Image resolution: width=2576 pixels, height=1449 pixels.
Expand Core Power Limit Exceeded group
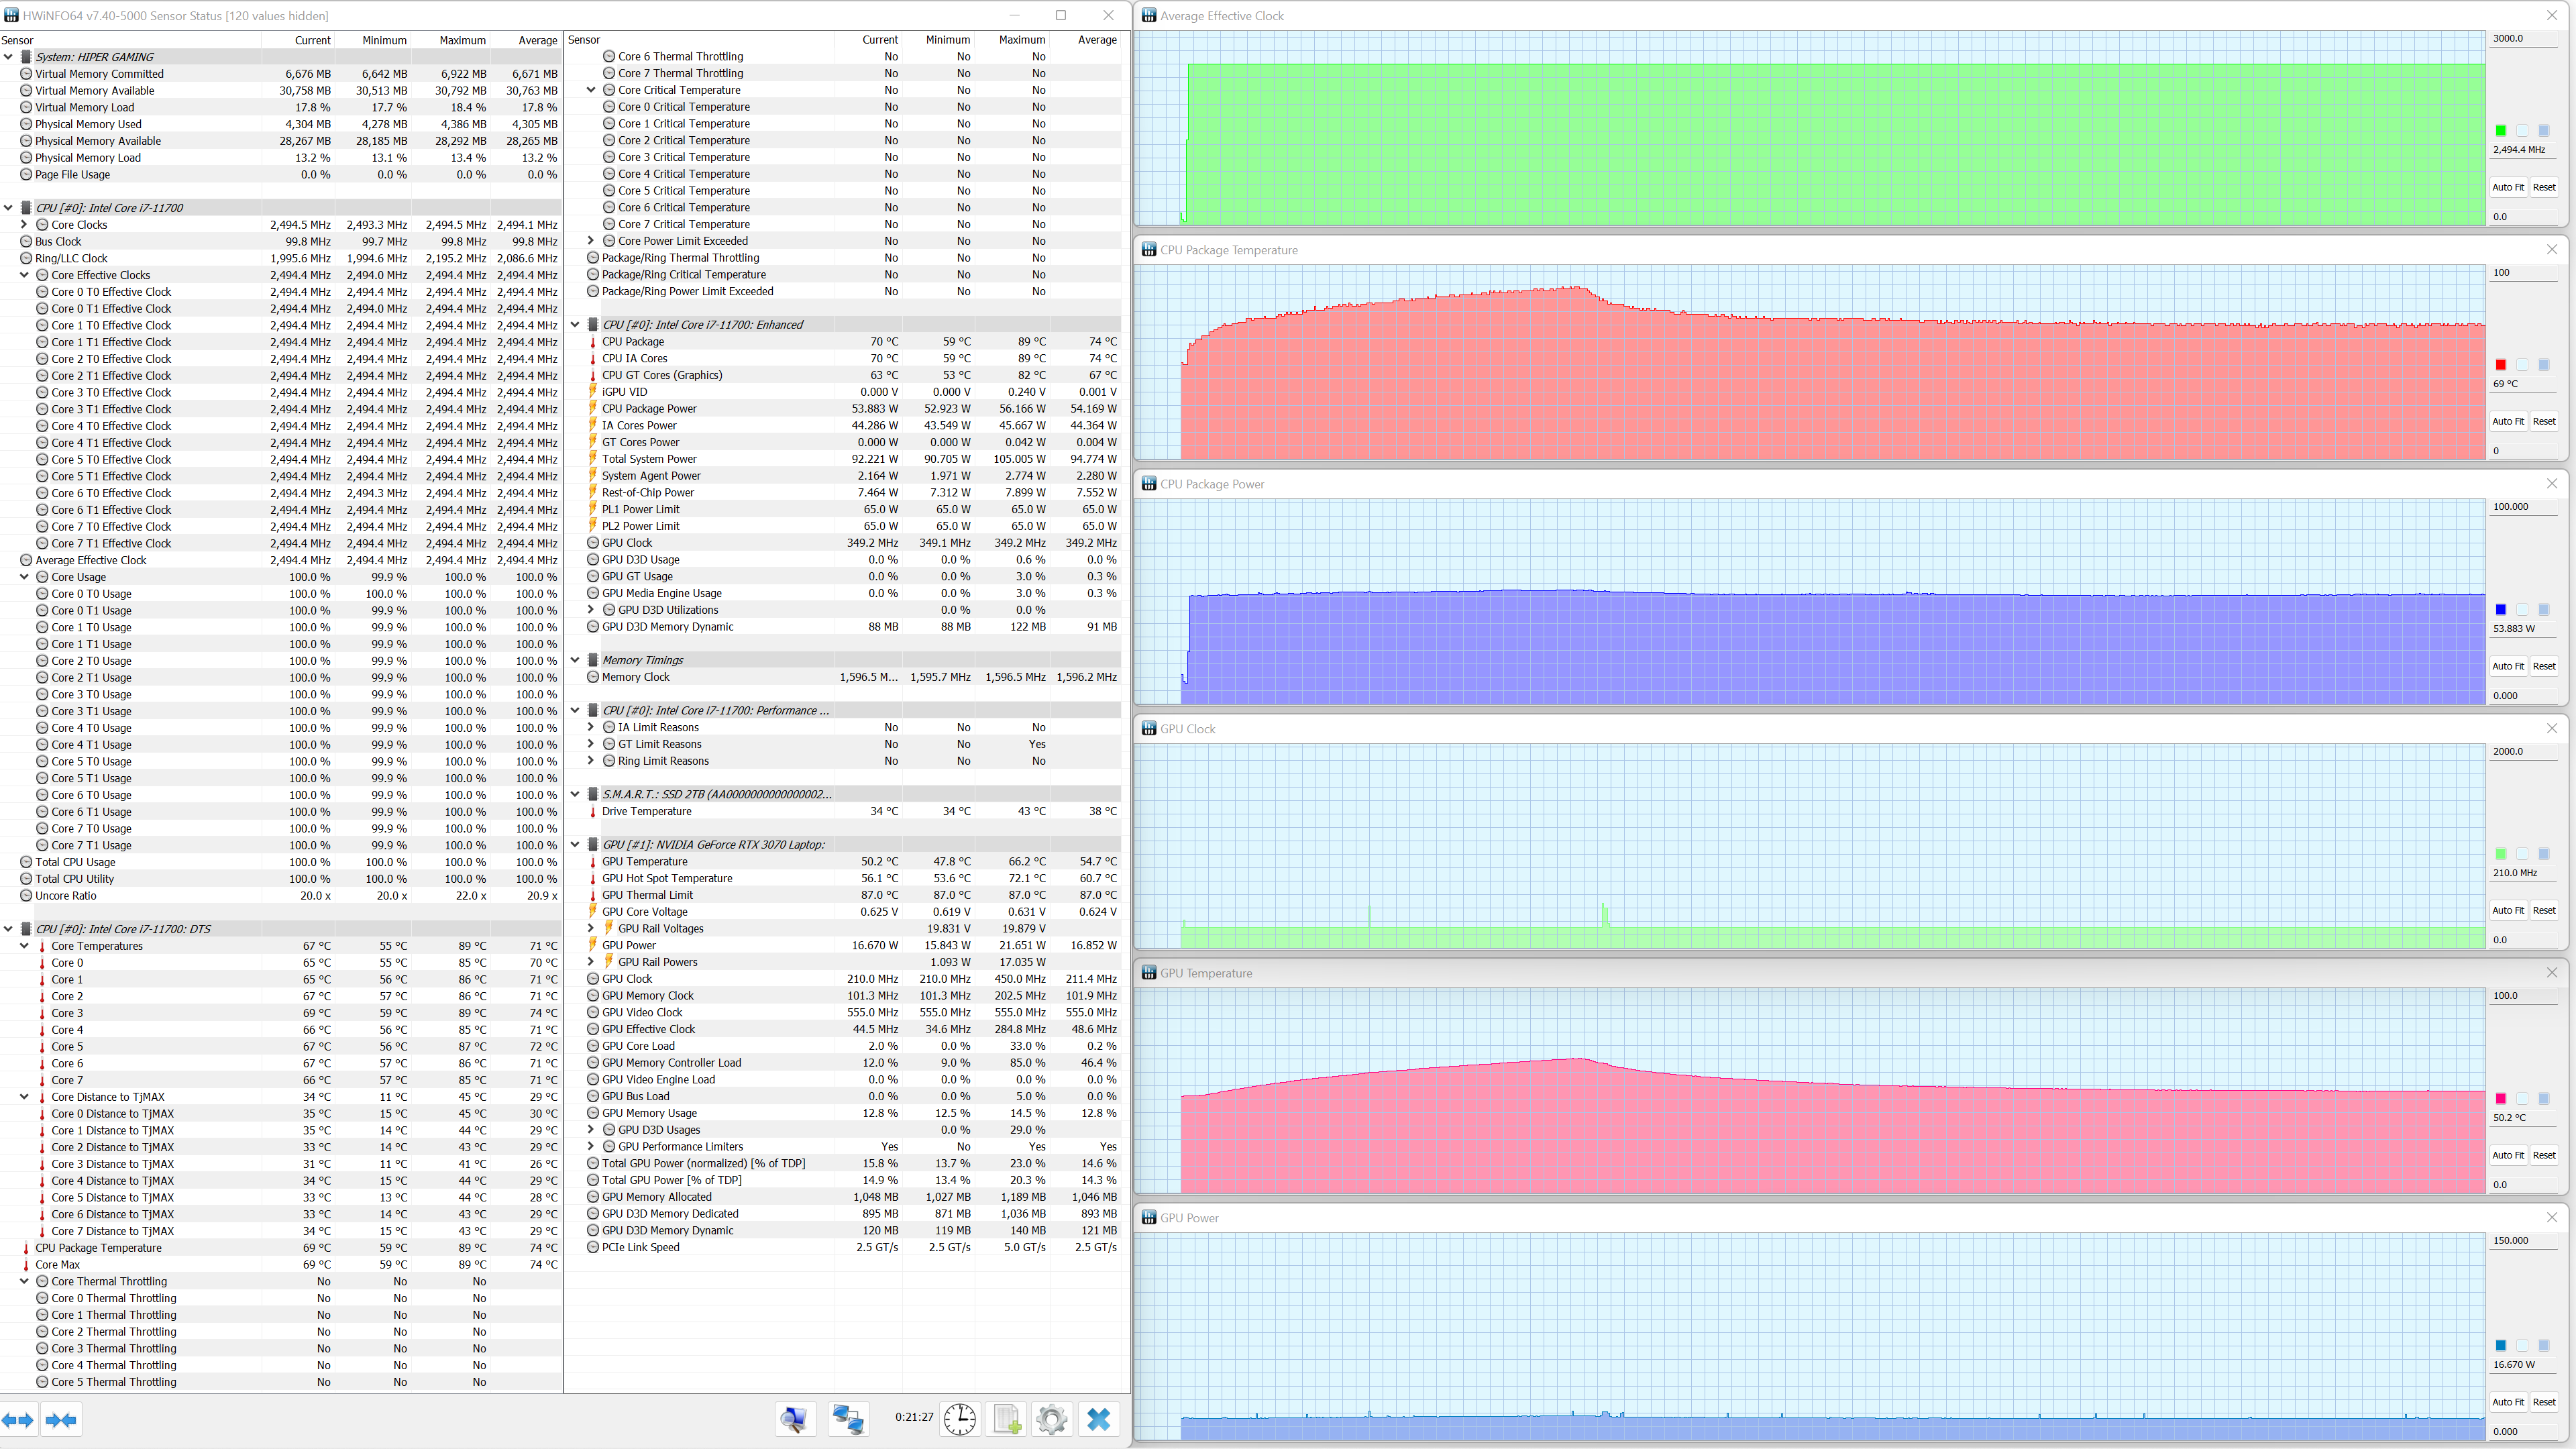tap(591, 241)
